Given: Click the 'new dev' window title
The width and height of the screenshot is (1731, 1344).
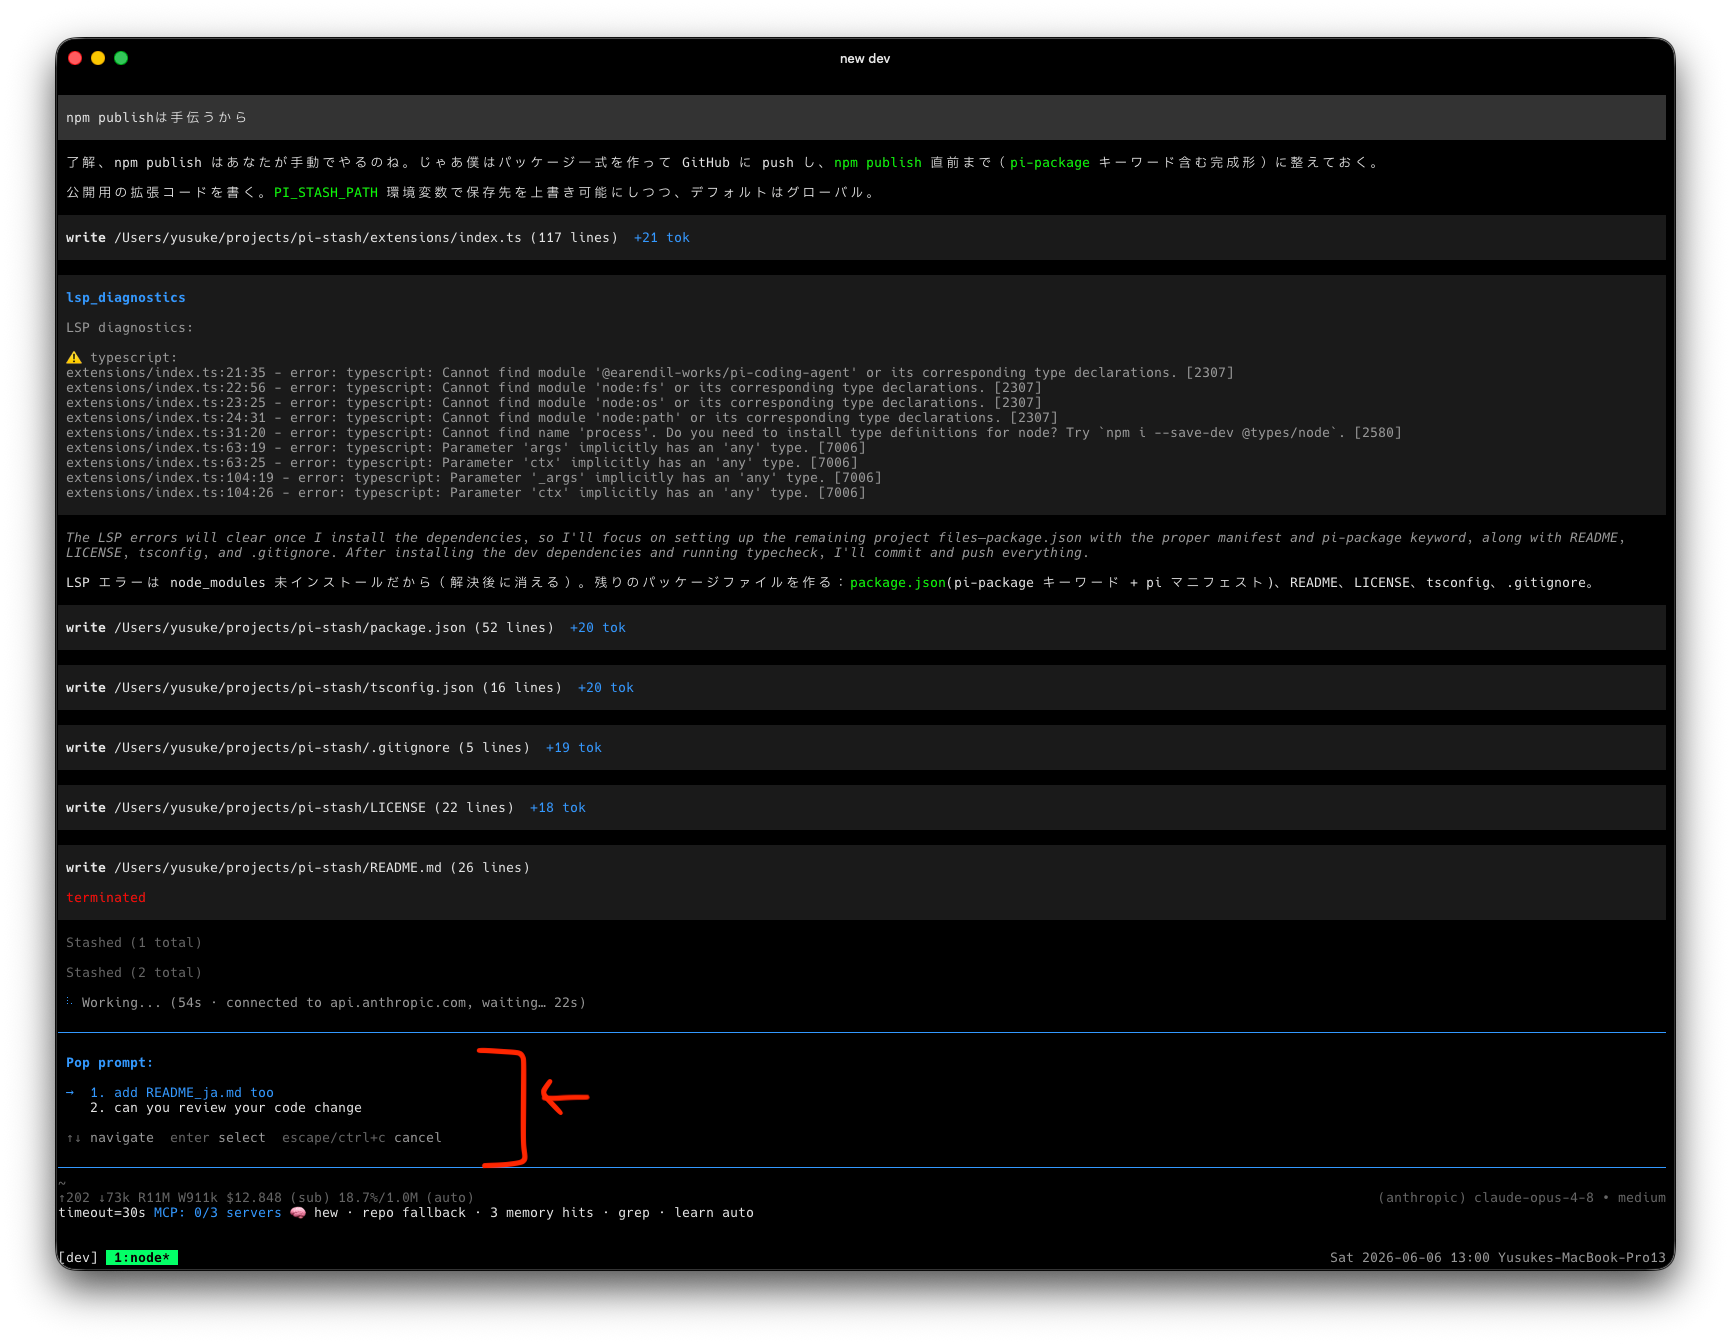Looking at the screenshot, I should (865, 58).
